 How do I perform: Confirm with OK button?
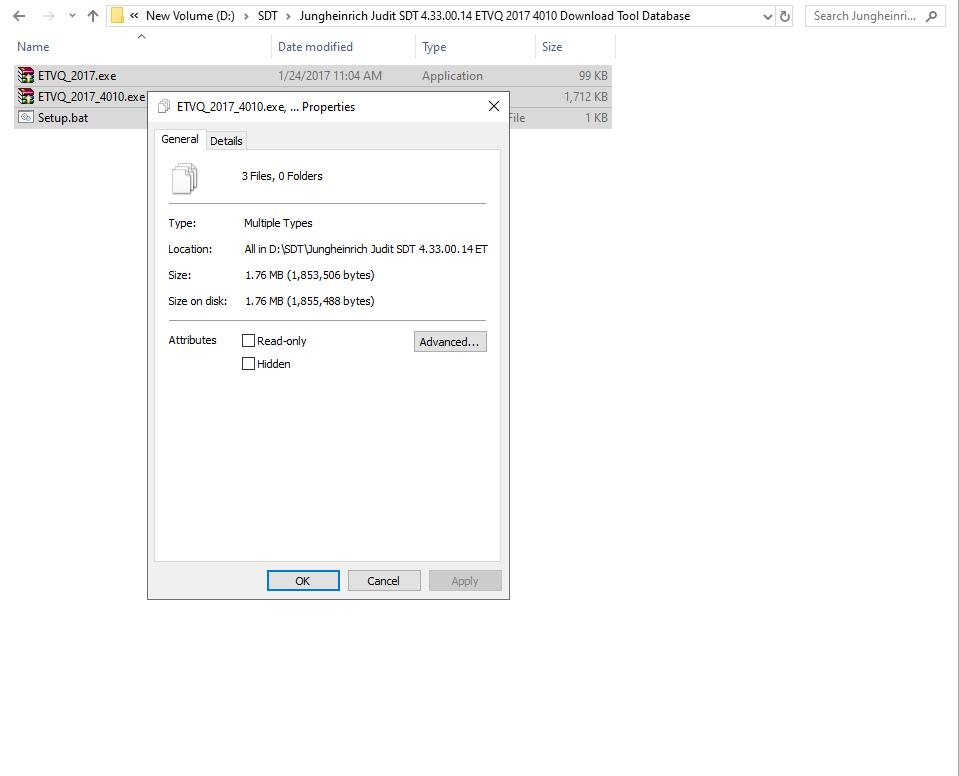coord(303,581)
